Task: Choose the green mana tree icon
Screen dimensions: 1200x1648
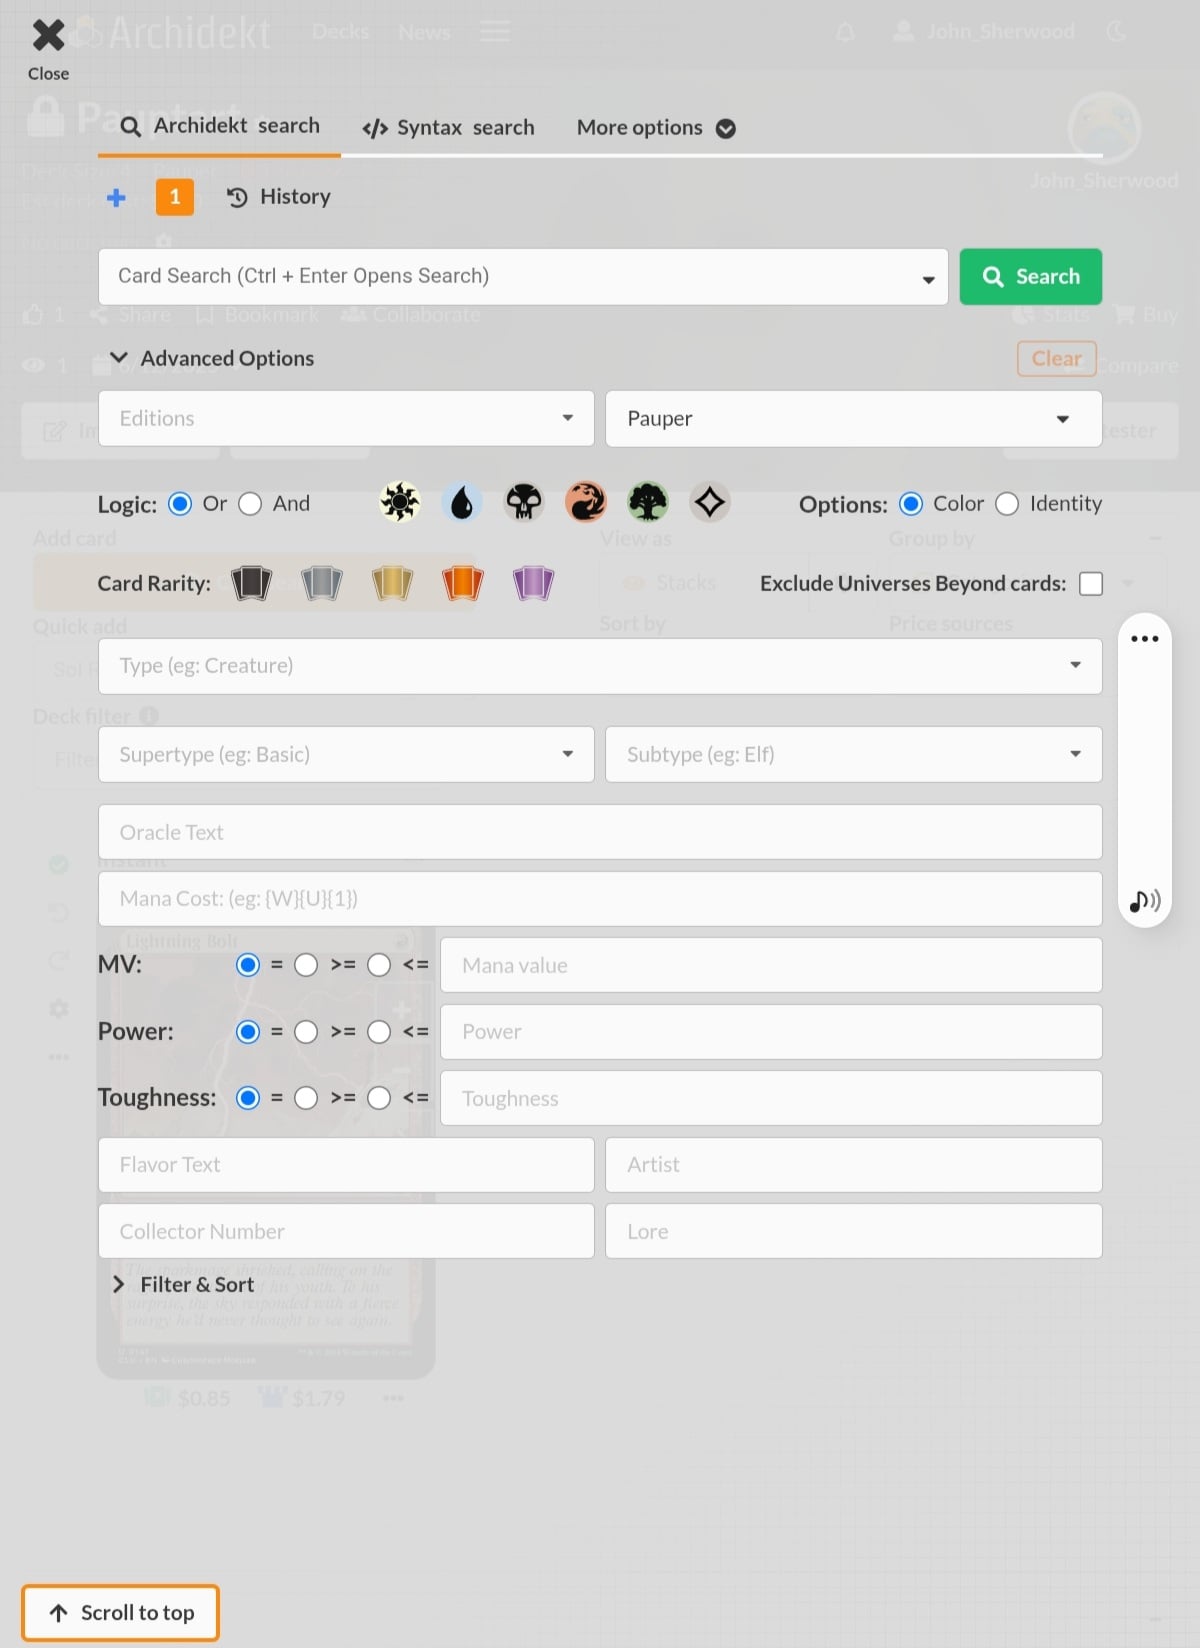Action: point(648,502)
